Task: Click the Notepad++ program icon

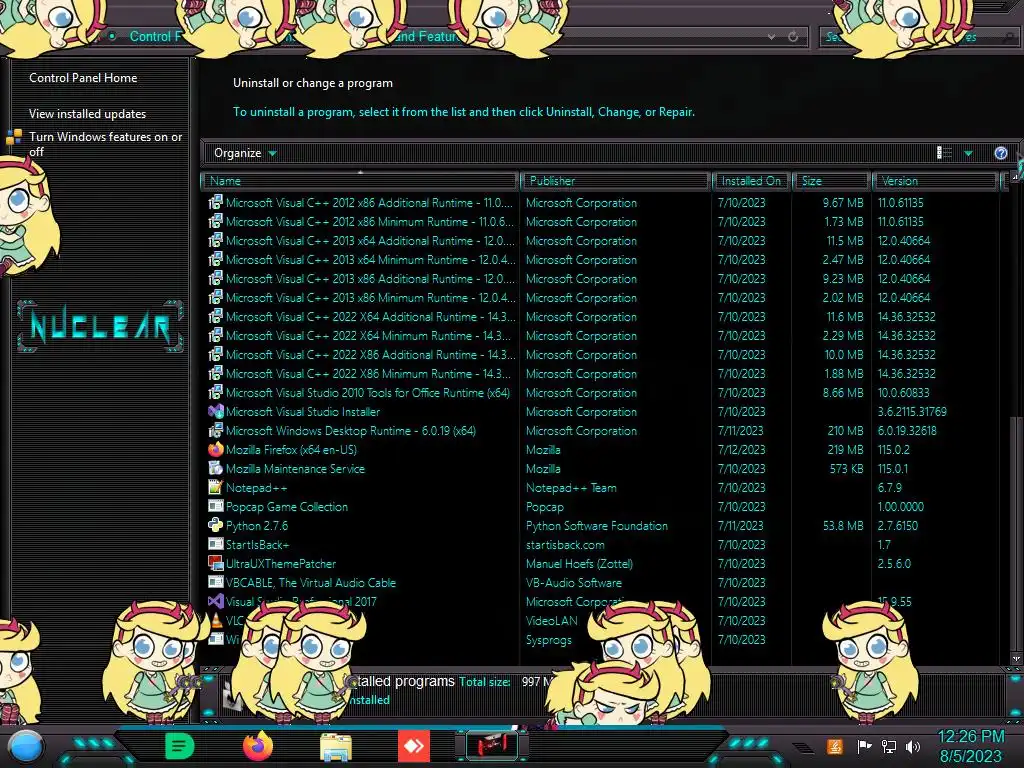Action: (216, 487)
